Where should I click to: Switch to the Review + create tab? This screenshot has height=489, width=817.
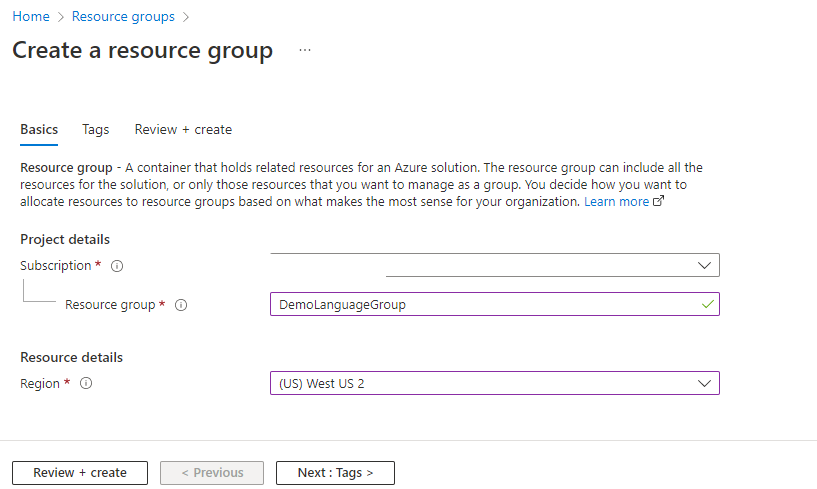[183, 129]
